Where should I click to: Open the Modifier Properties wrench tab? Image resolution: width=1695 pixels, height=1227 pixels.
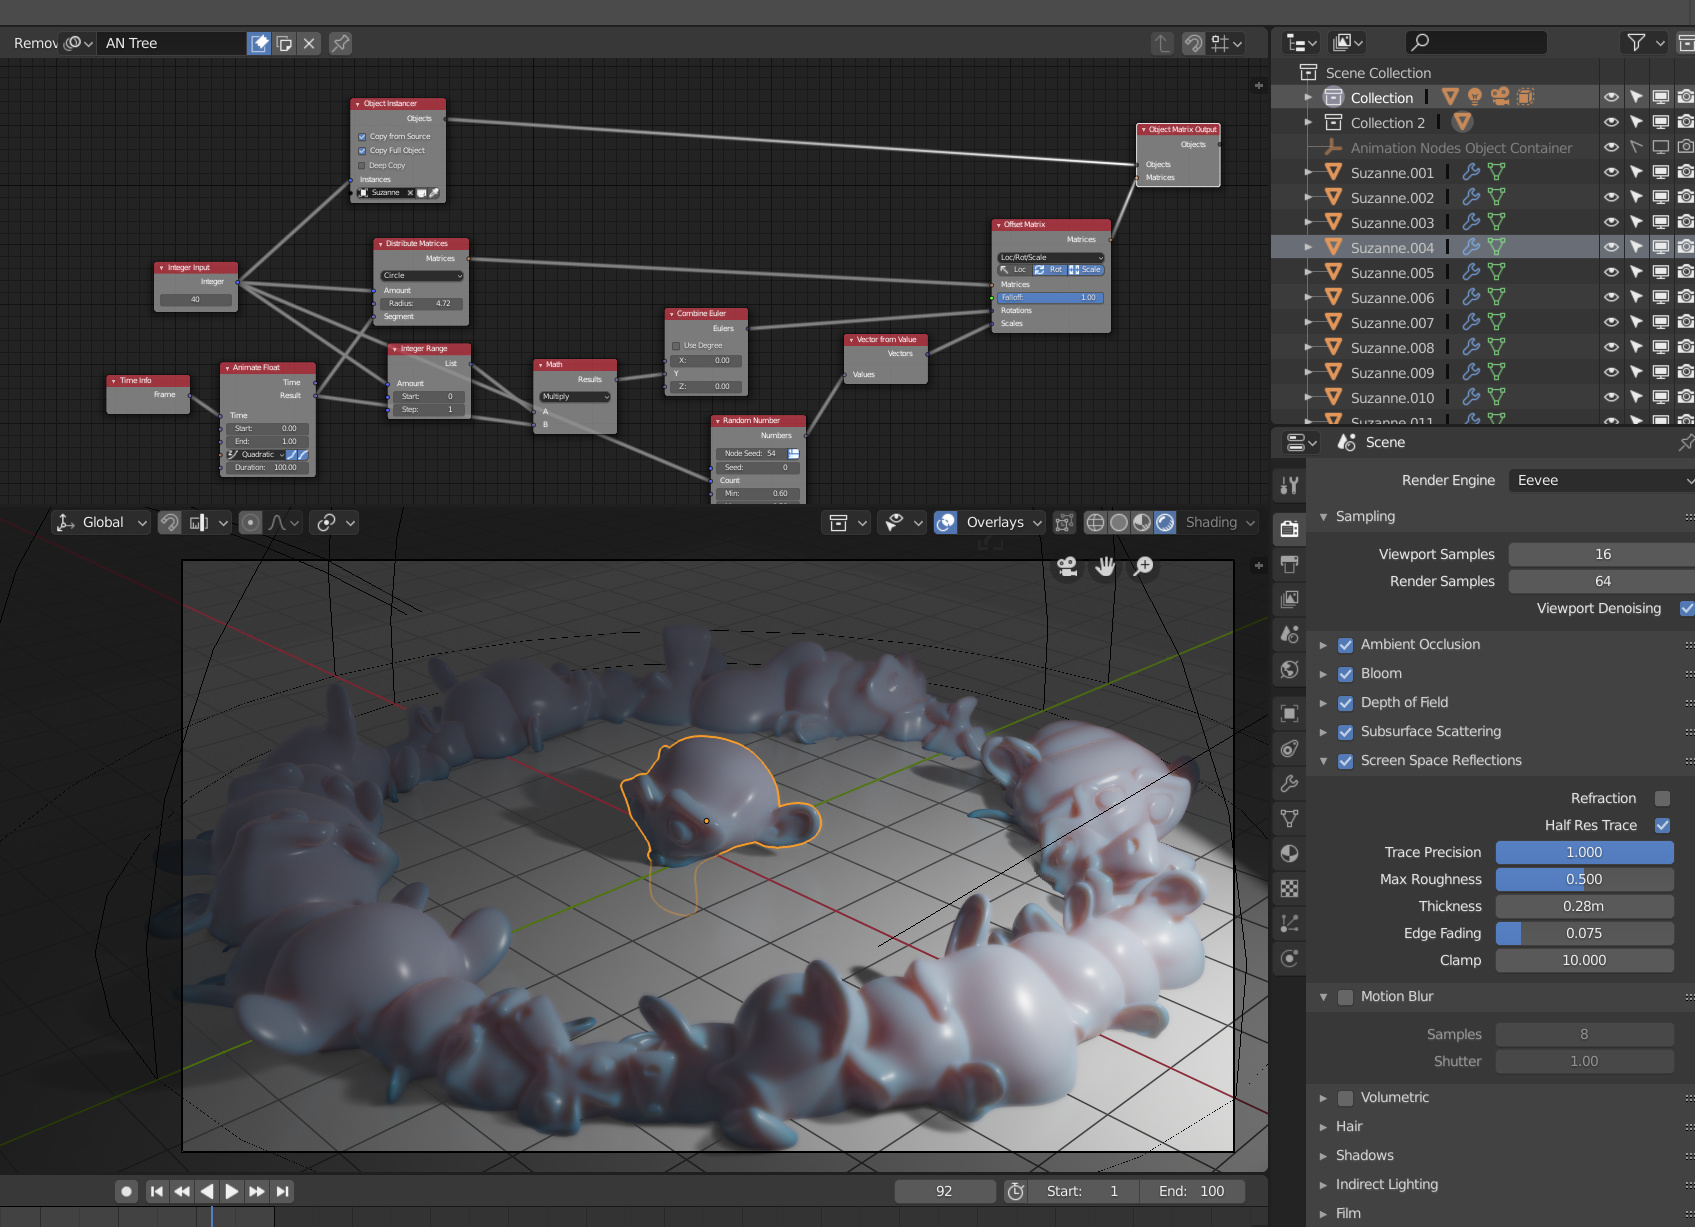1289,784
